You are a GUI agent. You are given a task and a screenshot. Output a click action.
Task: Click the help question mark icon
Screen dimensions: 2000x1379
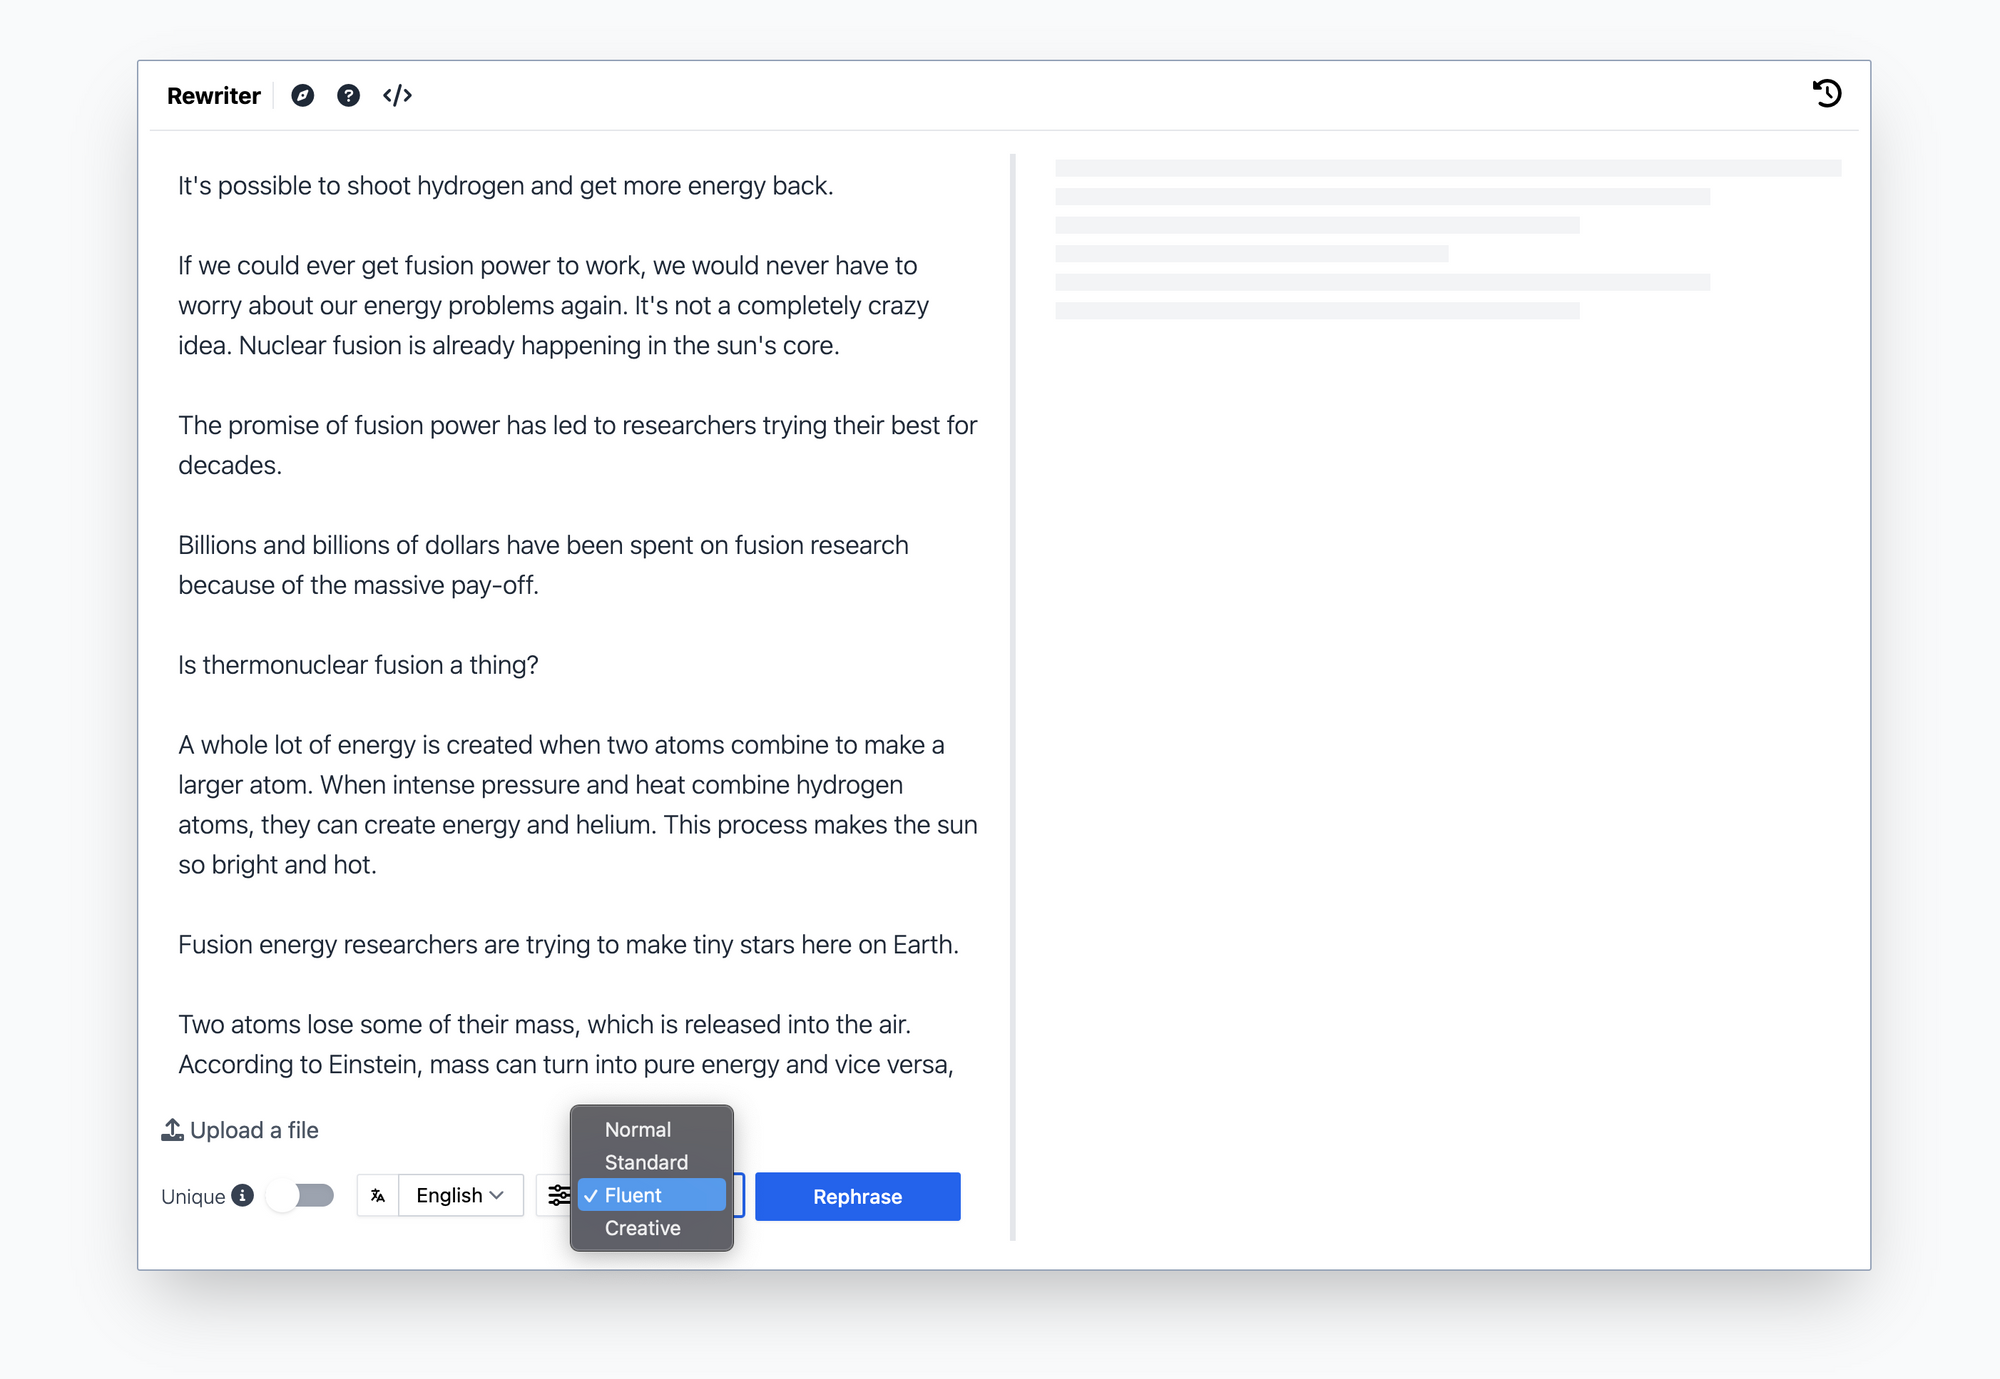[x=347, y=96]
